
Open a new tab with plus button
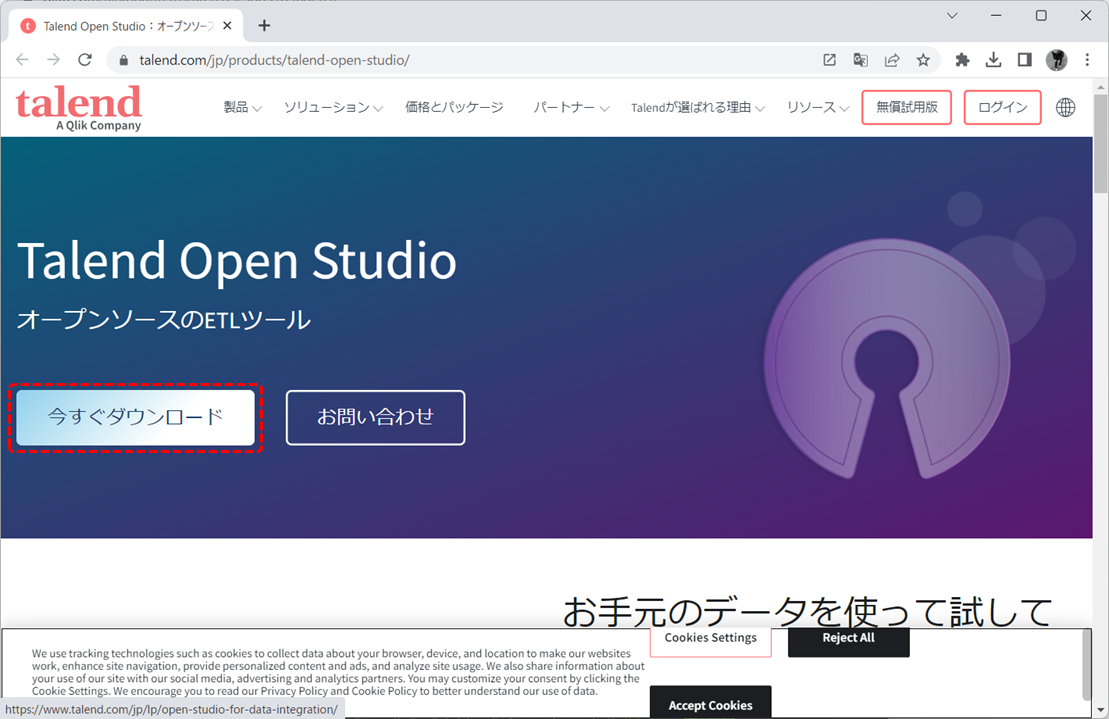pos(264,25)
